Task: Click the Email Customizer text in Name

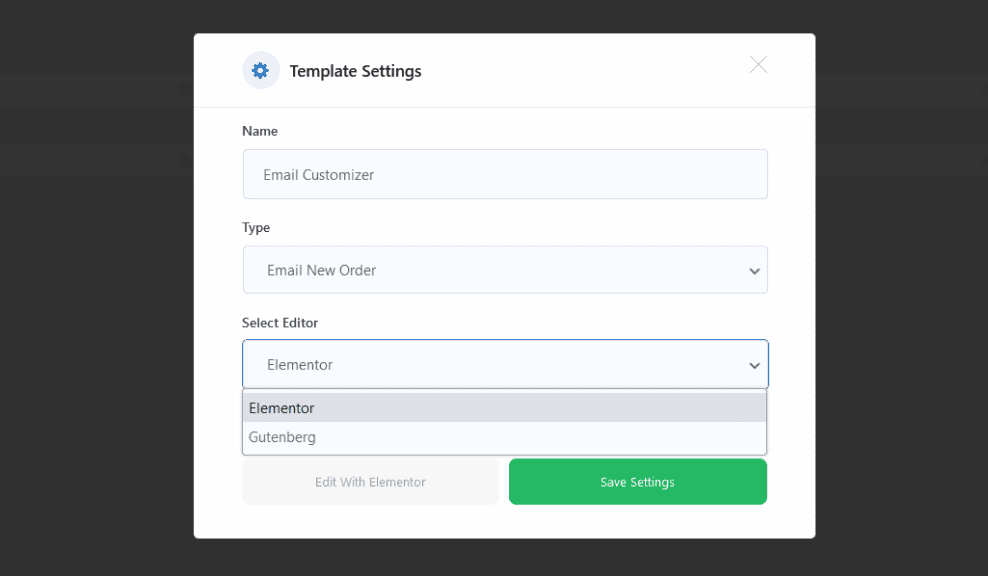Action: tap(318, 175)
